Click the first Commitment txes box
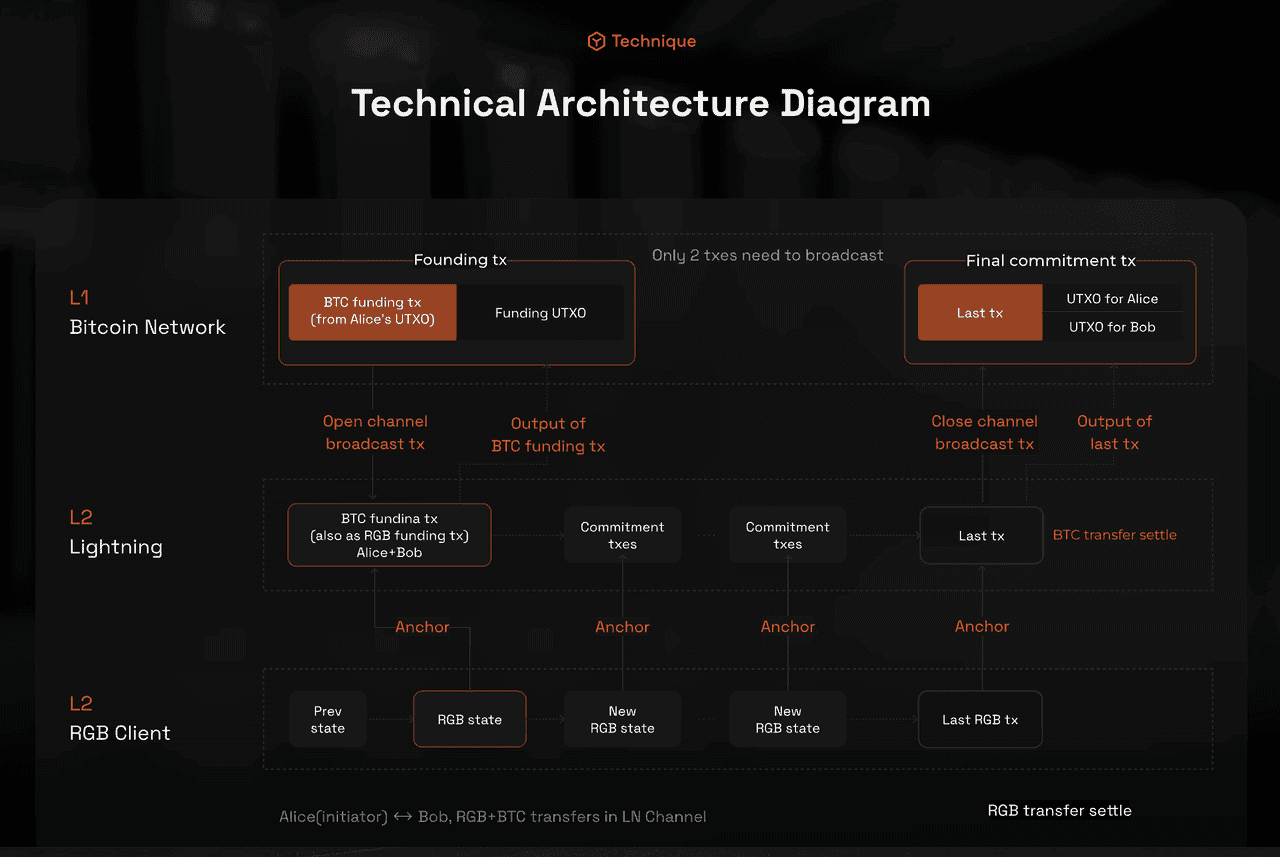The width and height of the screenshot is (1280, 857). pyautogui.click(x=622, y=535)
